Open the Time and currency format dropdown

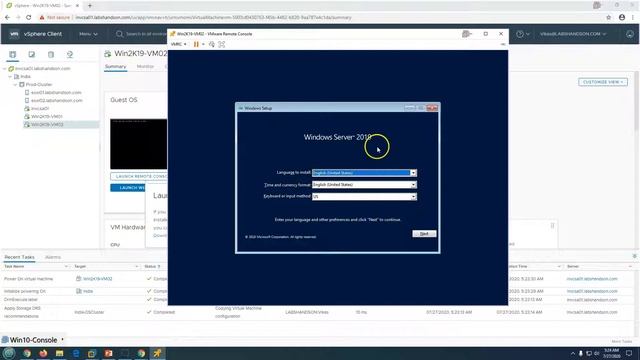tap(413, 184)
